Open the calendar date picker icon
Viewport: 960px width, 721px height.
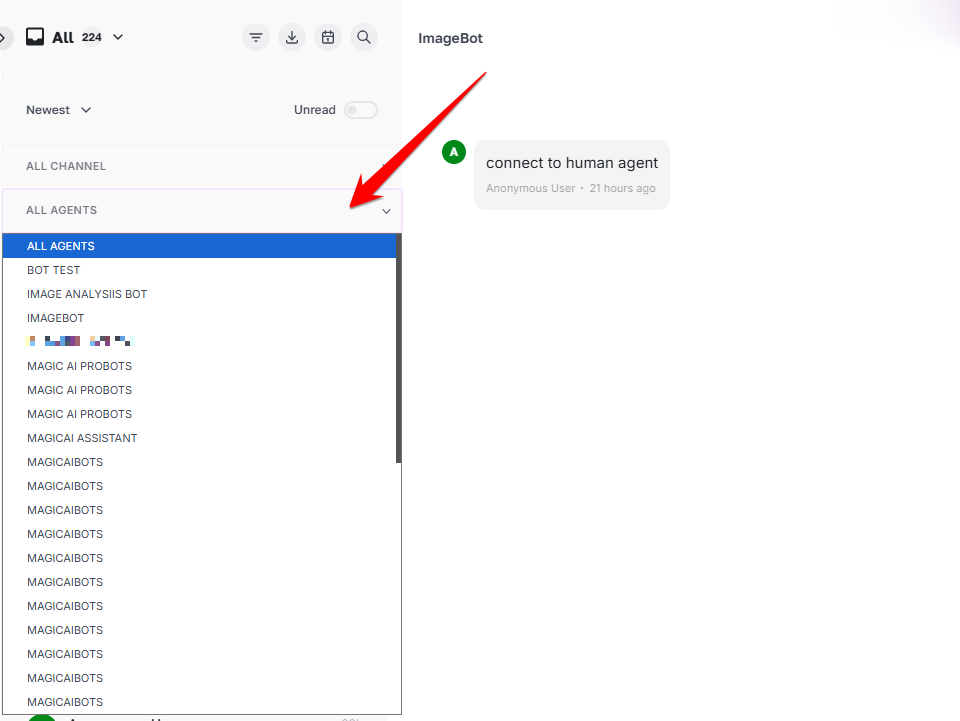(x=328, y=37)
